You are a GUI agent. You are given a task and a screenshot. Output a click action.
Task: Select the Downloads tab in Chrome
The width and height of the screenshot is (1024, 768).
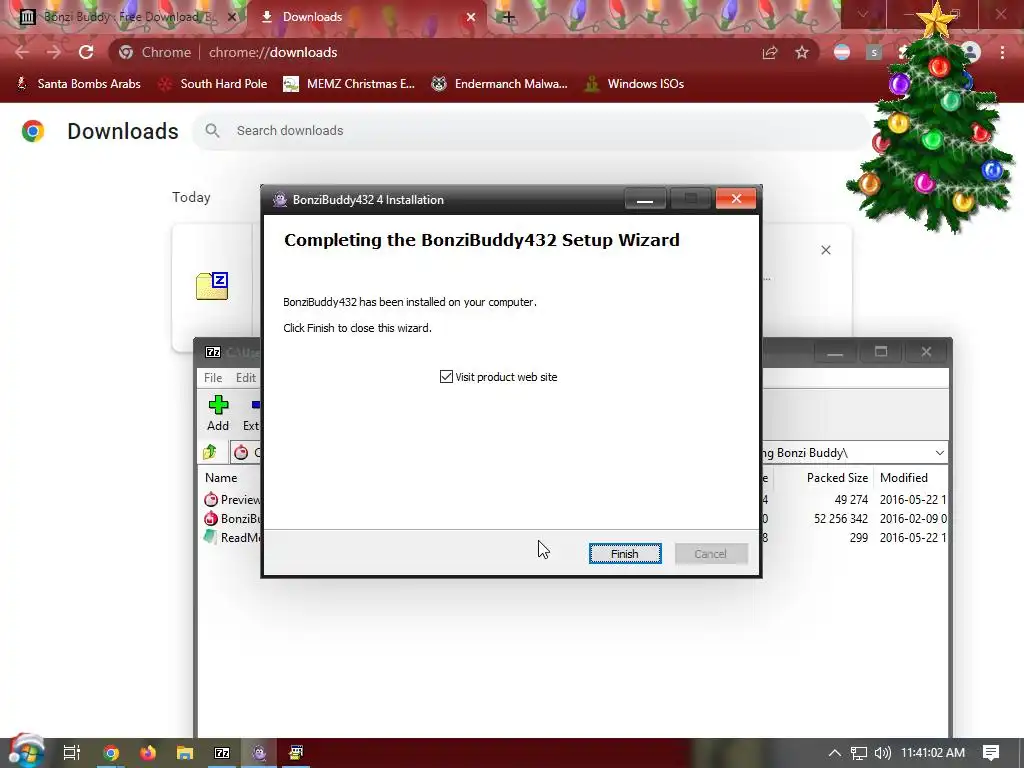point(312,17)
